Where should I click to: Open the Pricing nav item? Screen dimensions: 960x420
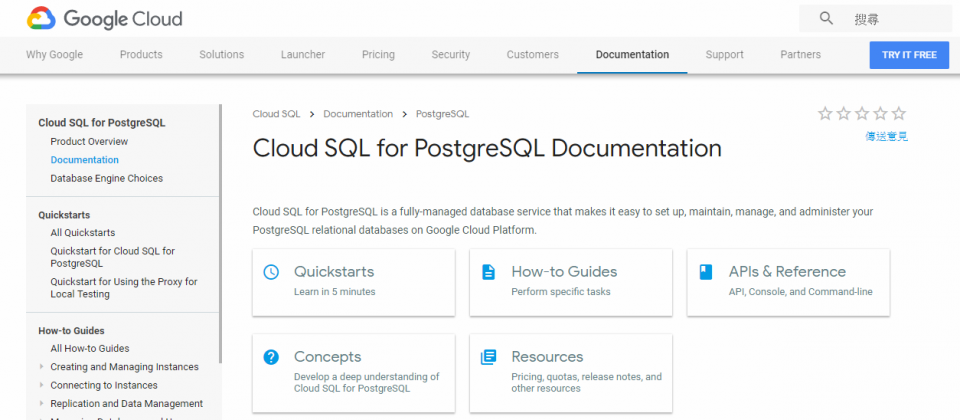378,54
